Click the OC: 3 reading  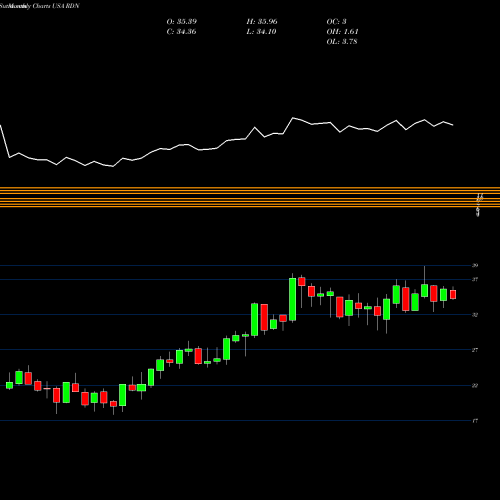pos(337,22)
